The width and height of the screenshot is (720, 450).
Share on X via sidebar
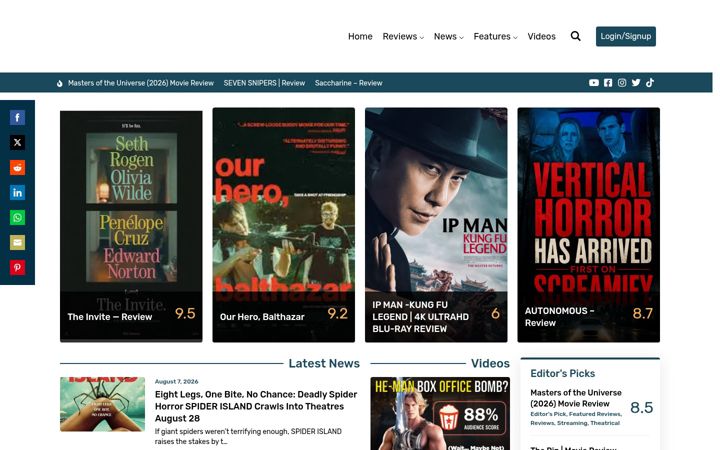pos(17,142)
